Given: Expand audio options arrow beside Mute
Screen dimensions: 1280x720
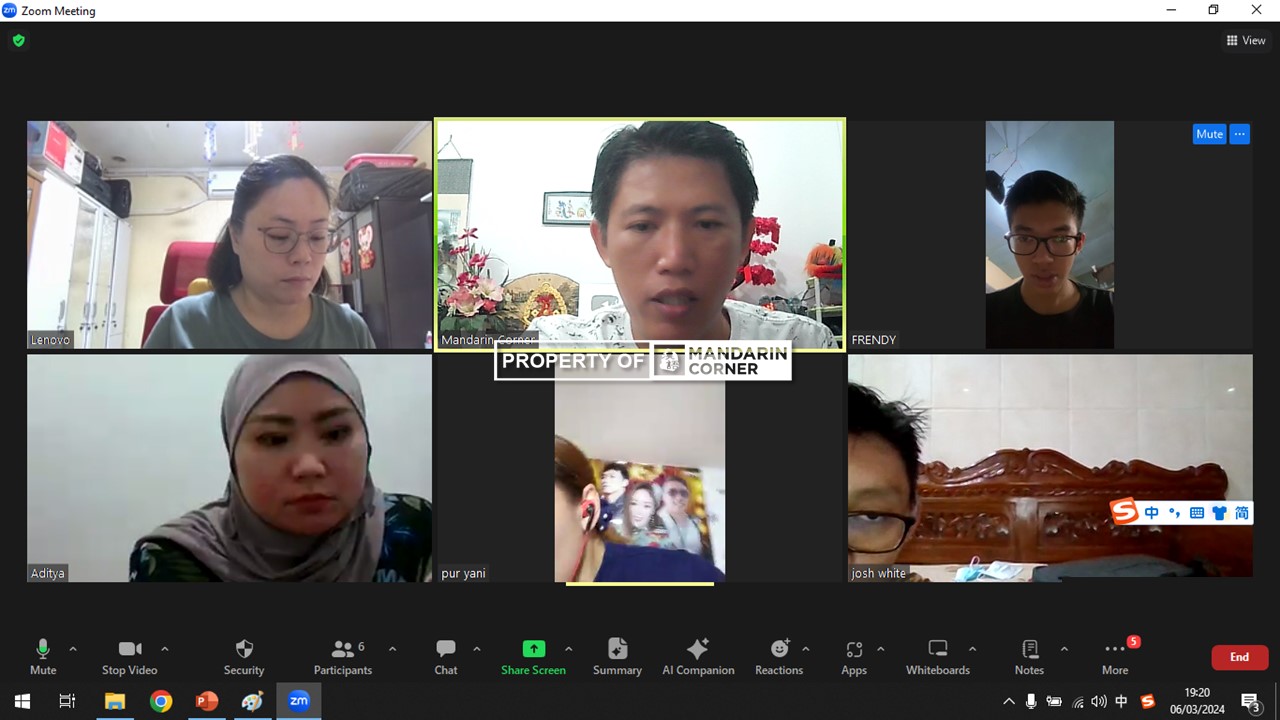Looking at the screenshot, I should [x=73, y=649].
